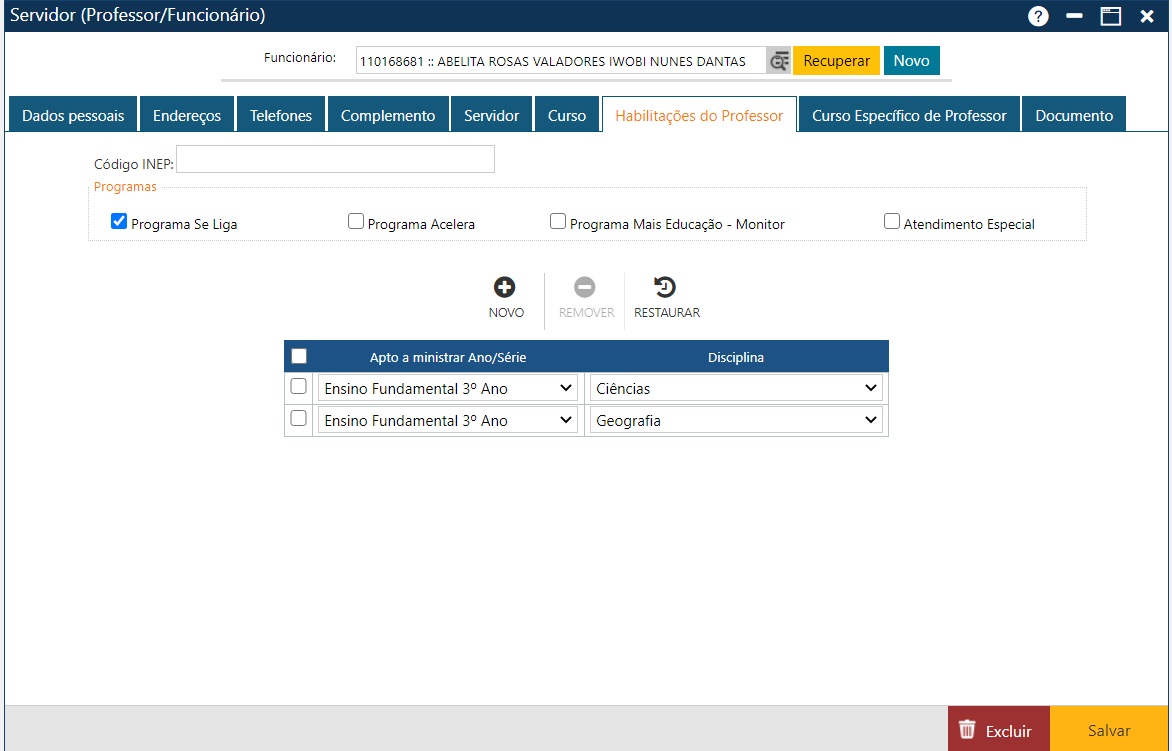Open the Ciências discipline dropdown
The height and width of the screenshot is (751, 1172).
point(736,388)
